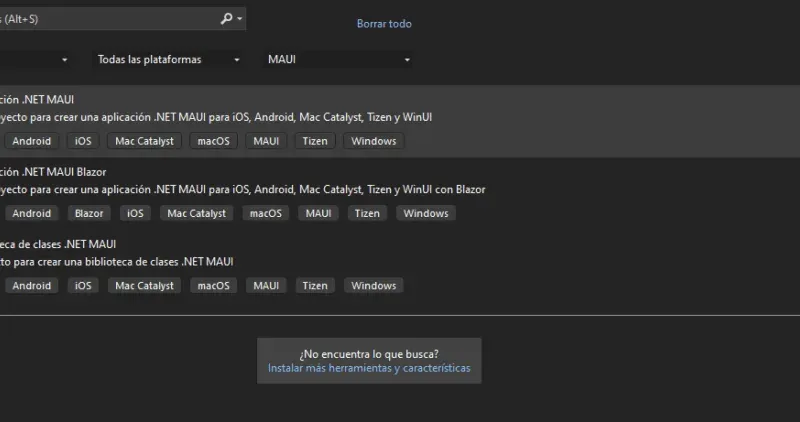
Task: Click description mentioning WinUI without Blazor
Action: point(216,117)
